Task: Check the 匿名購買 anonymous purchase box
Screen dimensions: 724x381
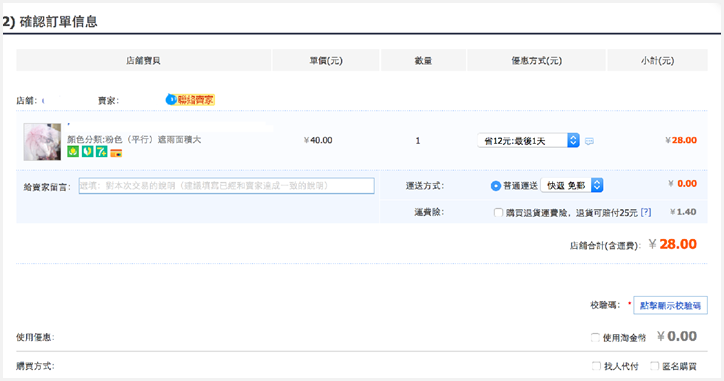Action: [654, 366]
